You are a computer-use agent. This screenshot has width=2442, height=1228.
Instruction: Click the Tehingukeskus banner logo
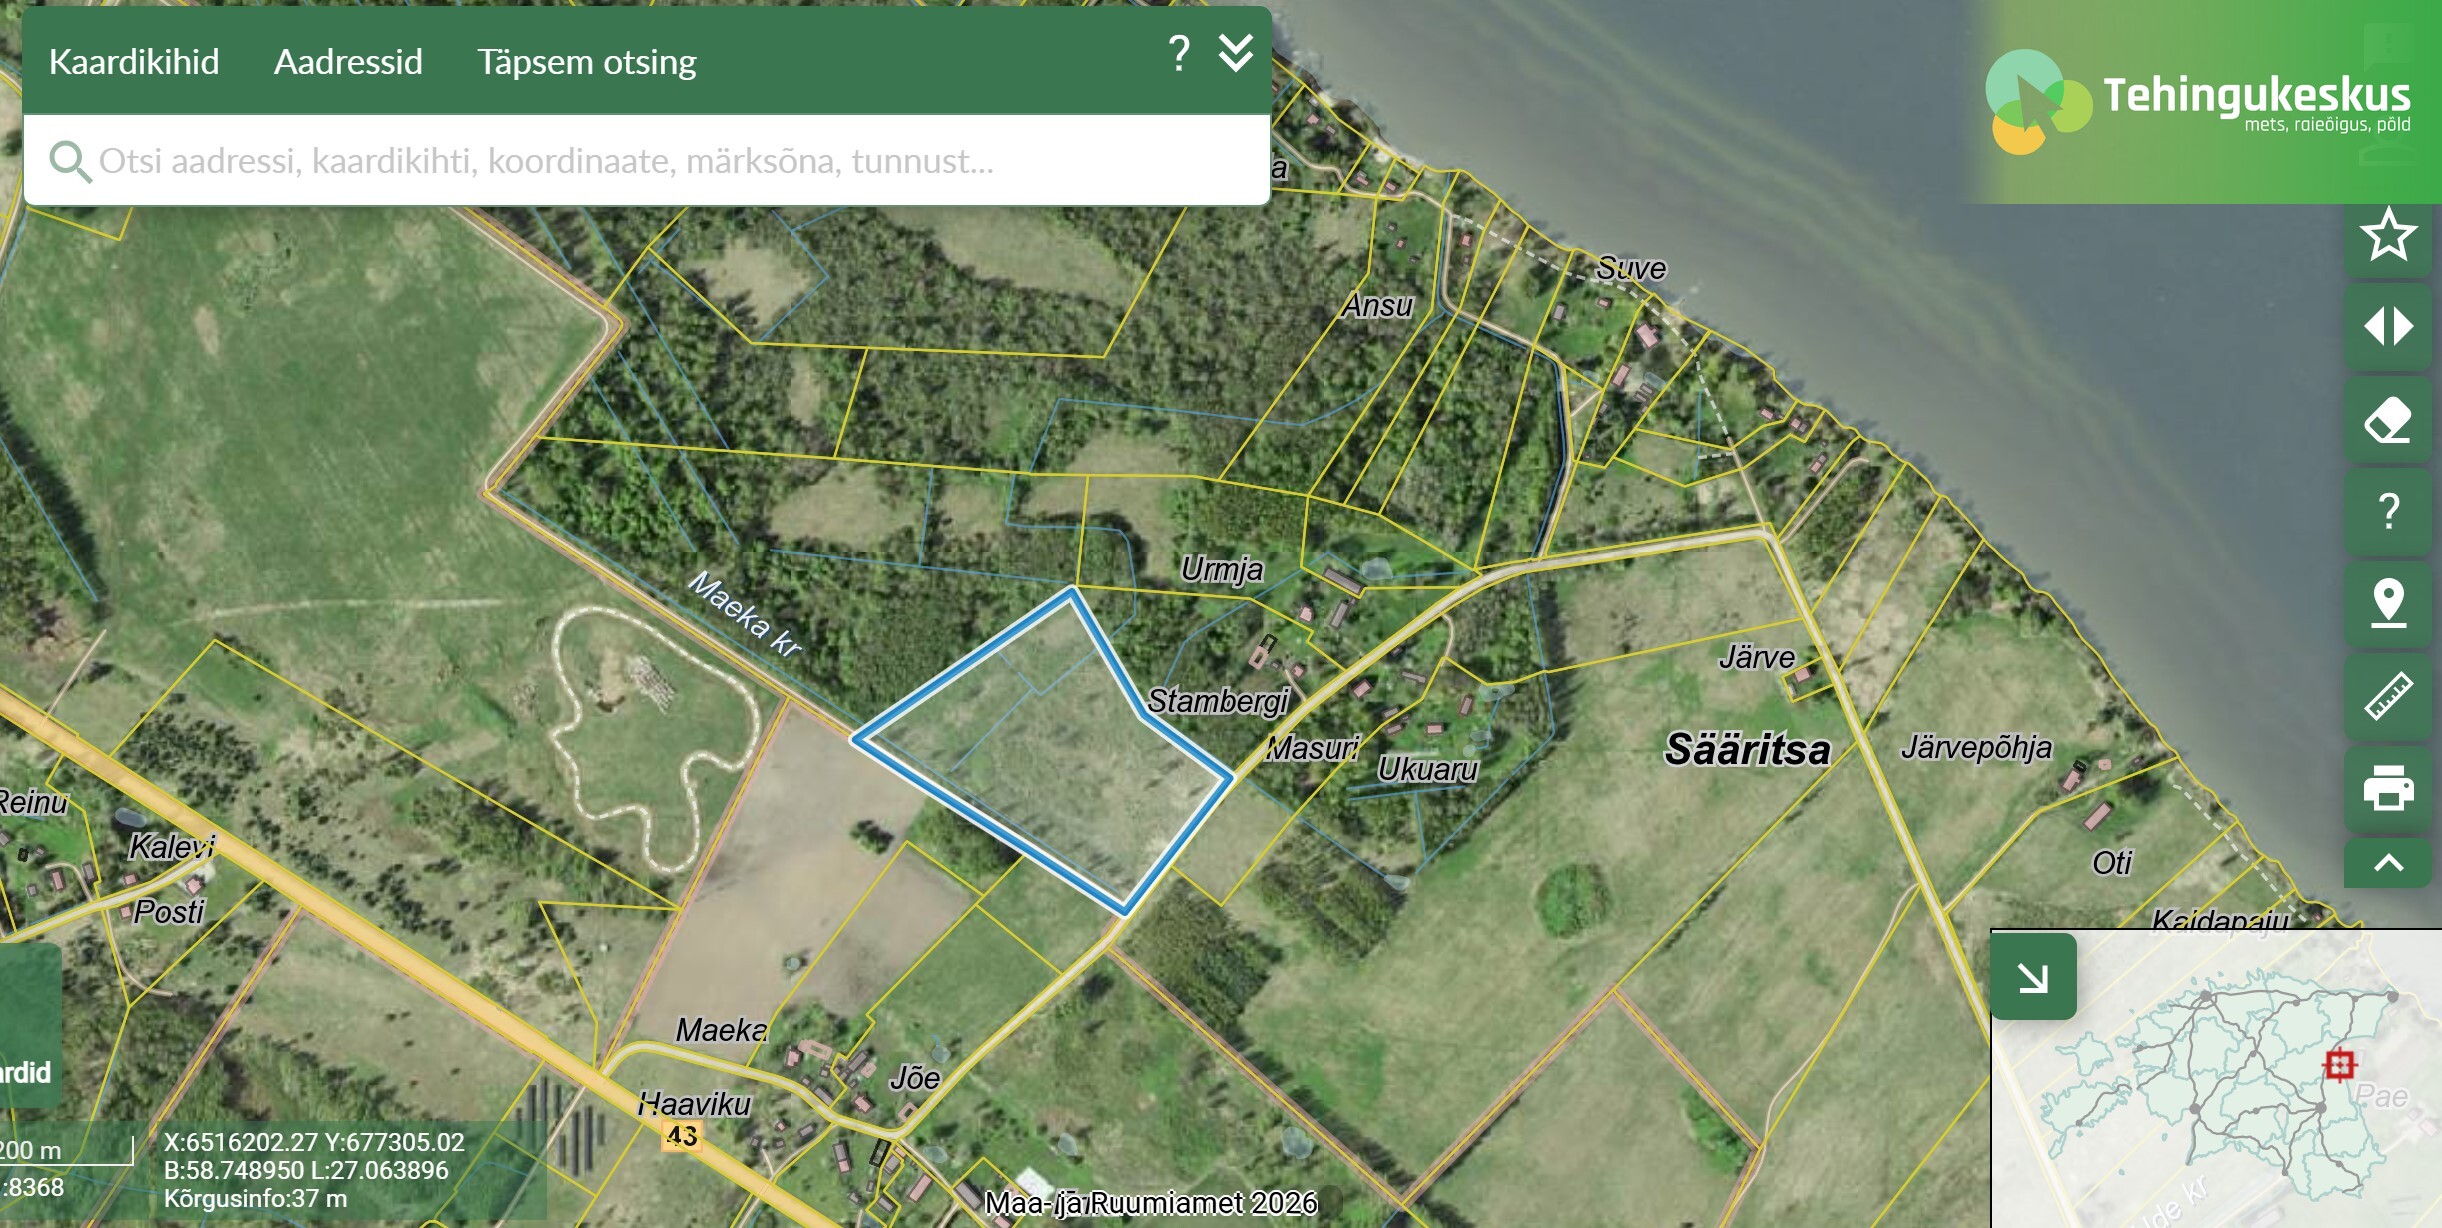[2199, 102]
